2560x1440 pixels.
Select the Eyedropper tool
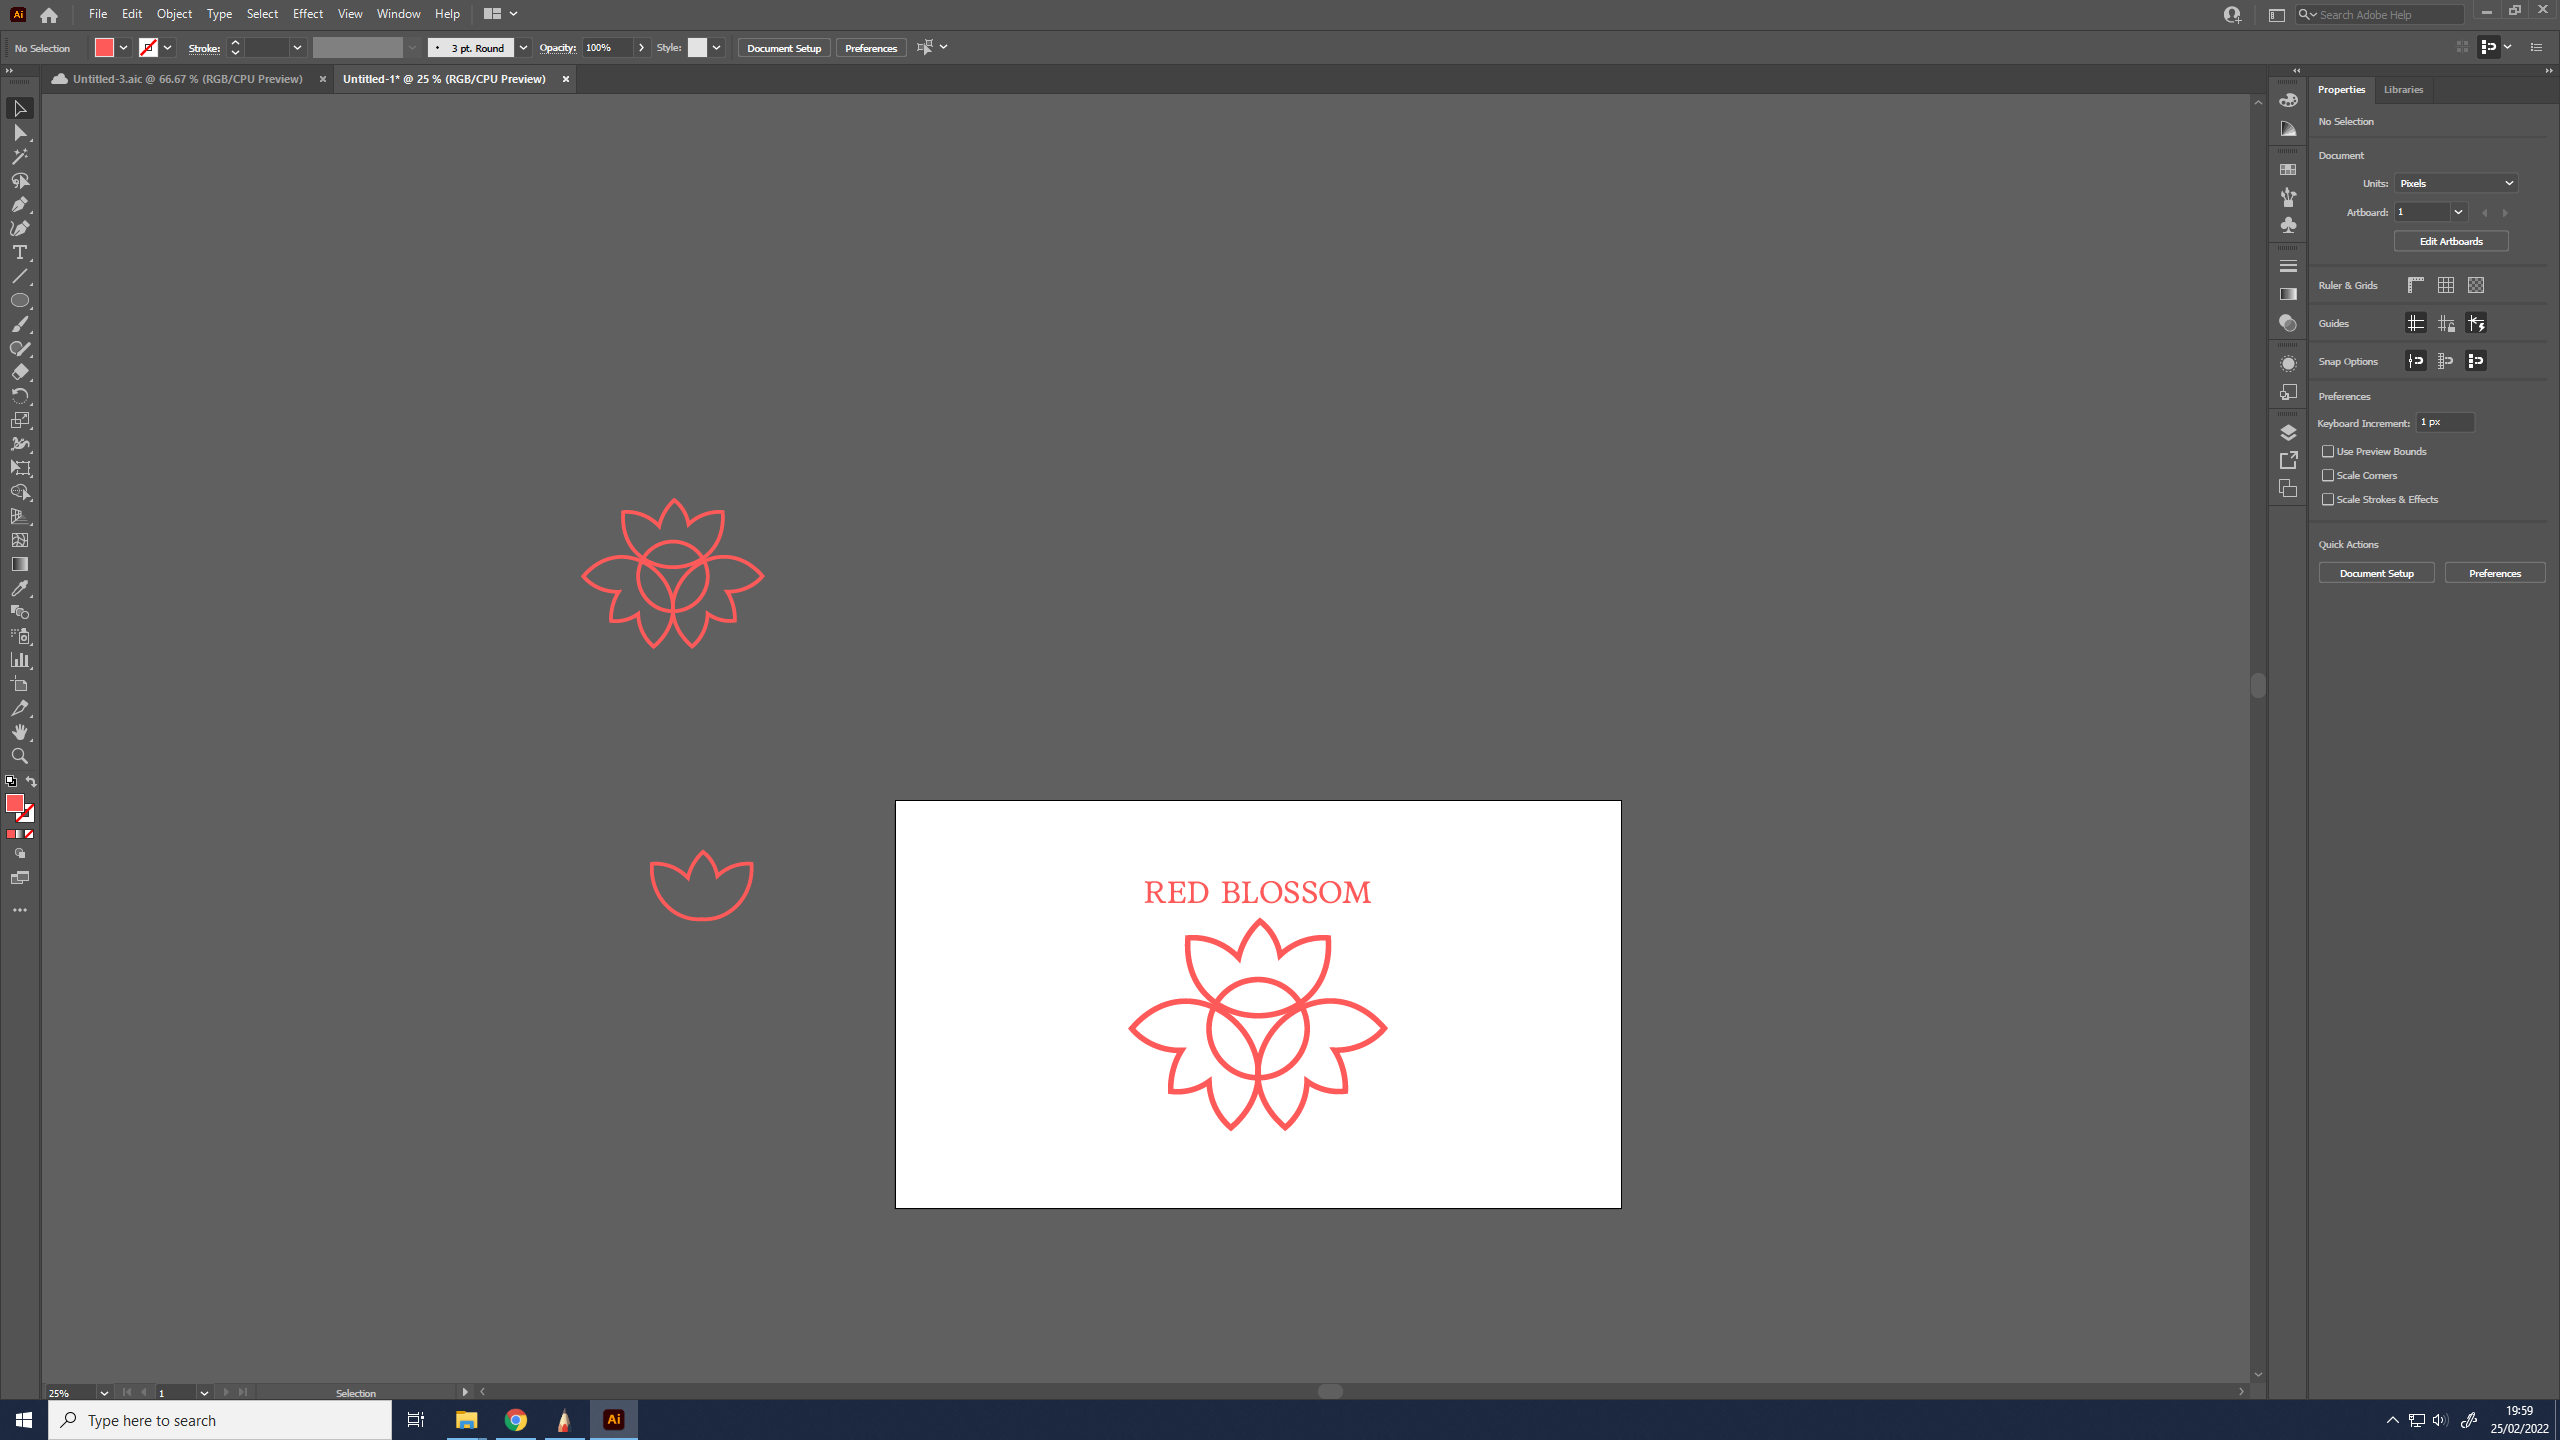[x=19, y=588]
